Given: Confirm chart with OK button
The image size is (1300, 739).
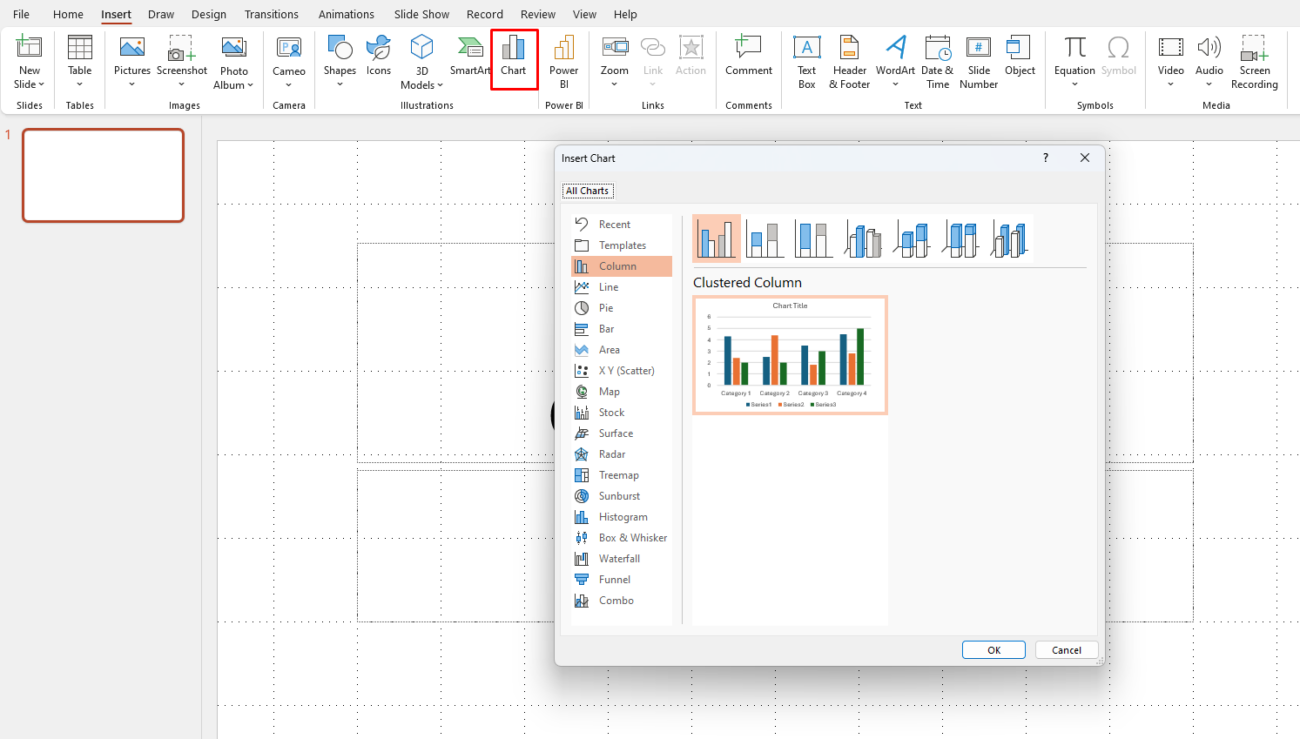Looking at the screenshot, I should coord(994,650).
